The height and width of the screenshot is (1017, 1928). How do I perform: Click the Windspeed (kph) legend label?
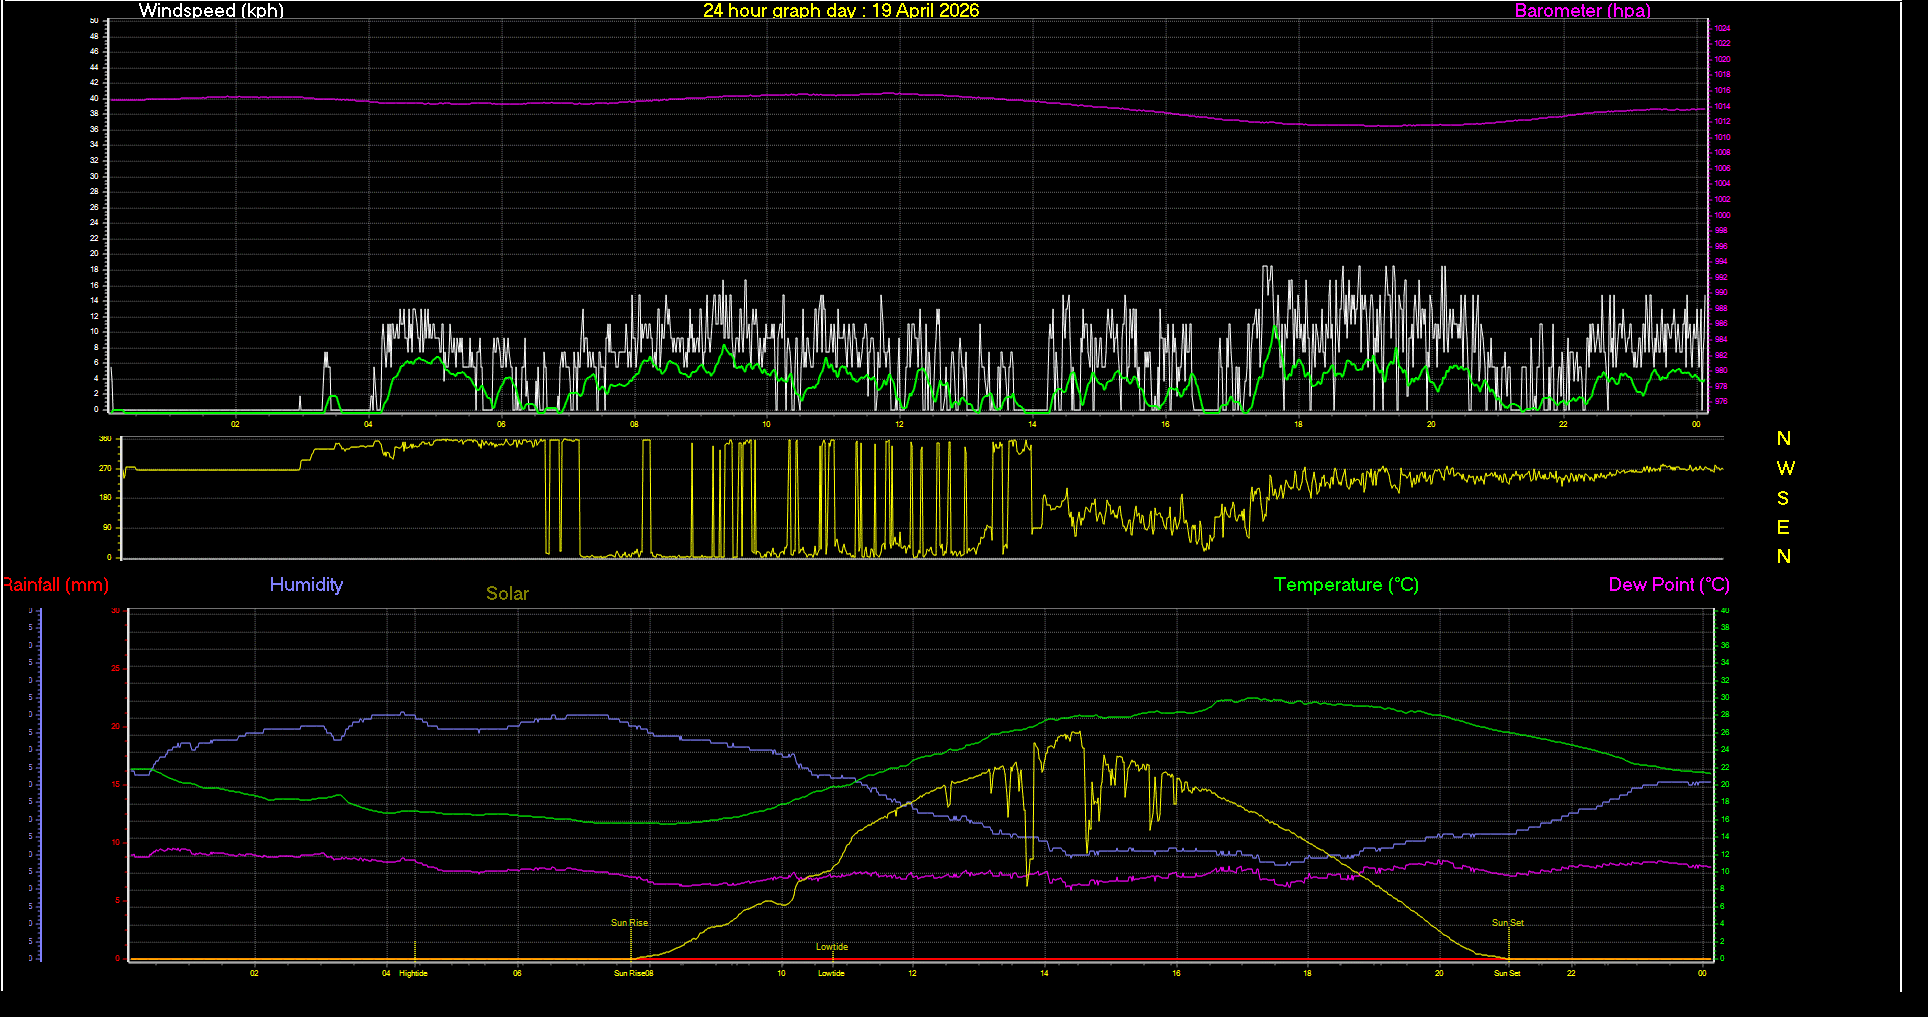coord(210,11)
